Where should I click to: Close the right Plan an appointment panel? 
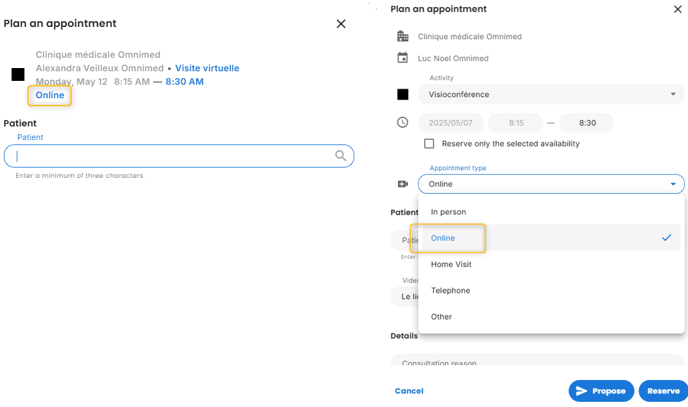pos(677,9)
